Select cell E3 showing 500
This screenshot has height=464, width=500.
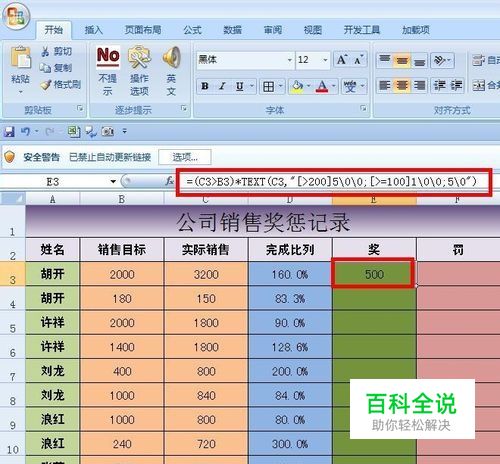(x=374, y=274)
